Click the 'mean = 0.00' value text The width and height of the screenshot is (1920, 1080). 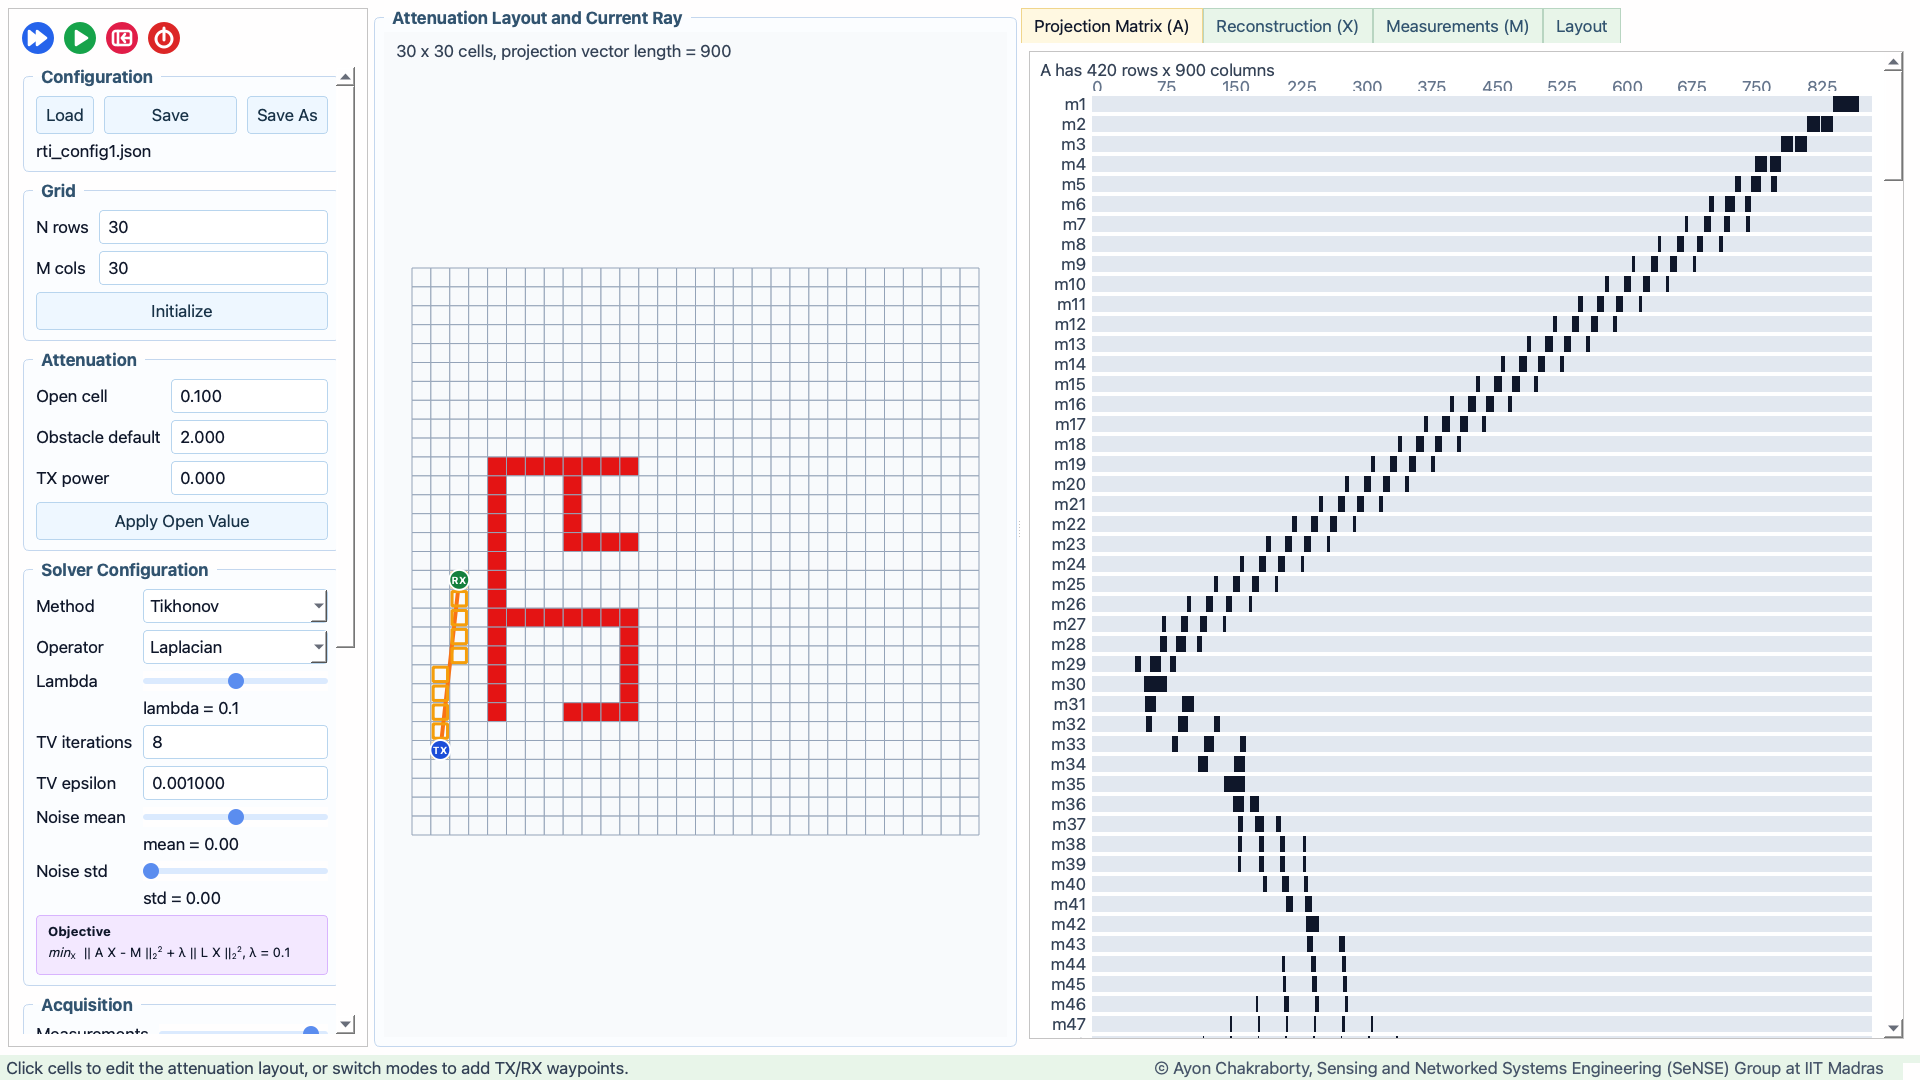(x=191, y=844)
